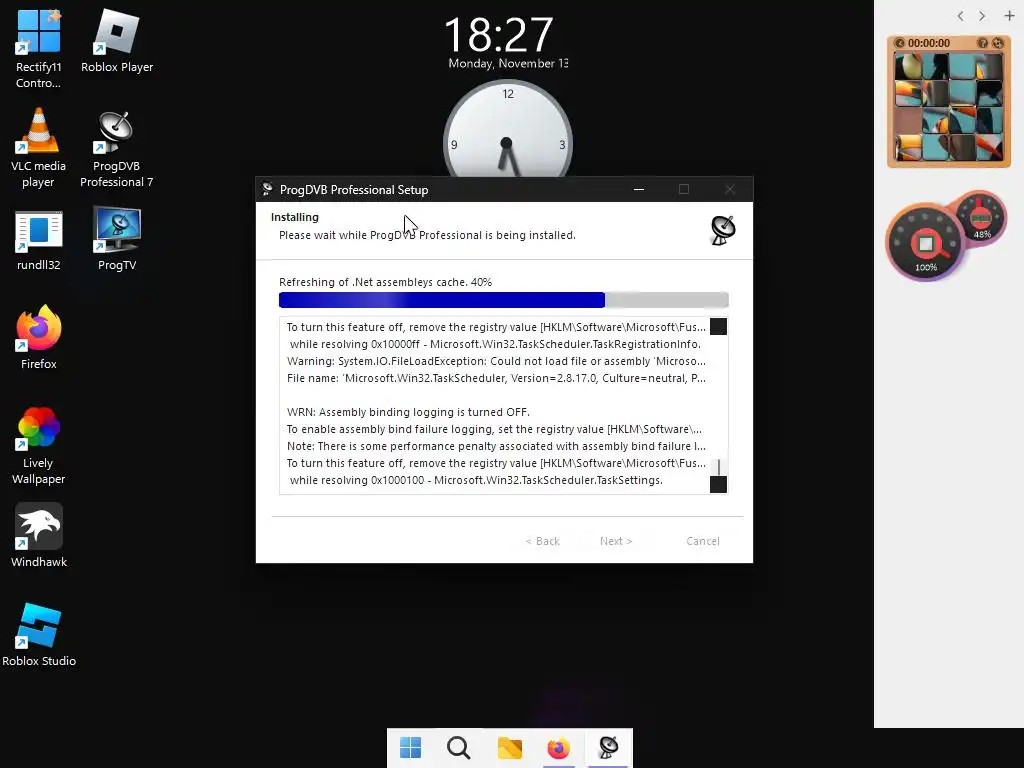This screenshot has width=1024, height=768.
Task: Click the disabled Next button in setup
Action: coord(616,541)
